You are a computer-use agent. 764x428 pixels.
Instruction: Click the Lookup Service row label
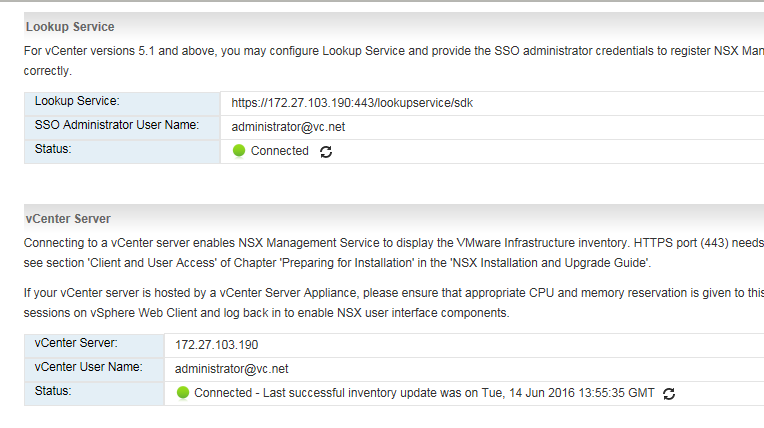tap(77, 101)
